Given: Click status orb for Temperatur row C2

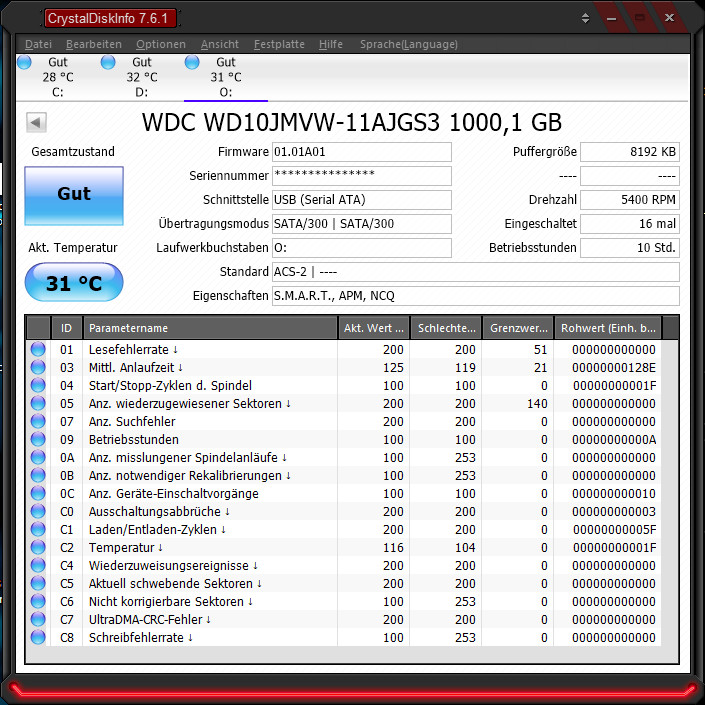Looking at the screenshot, I should point(38,547).
